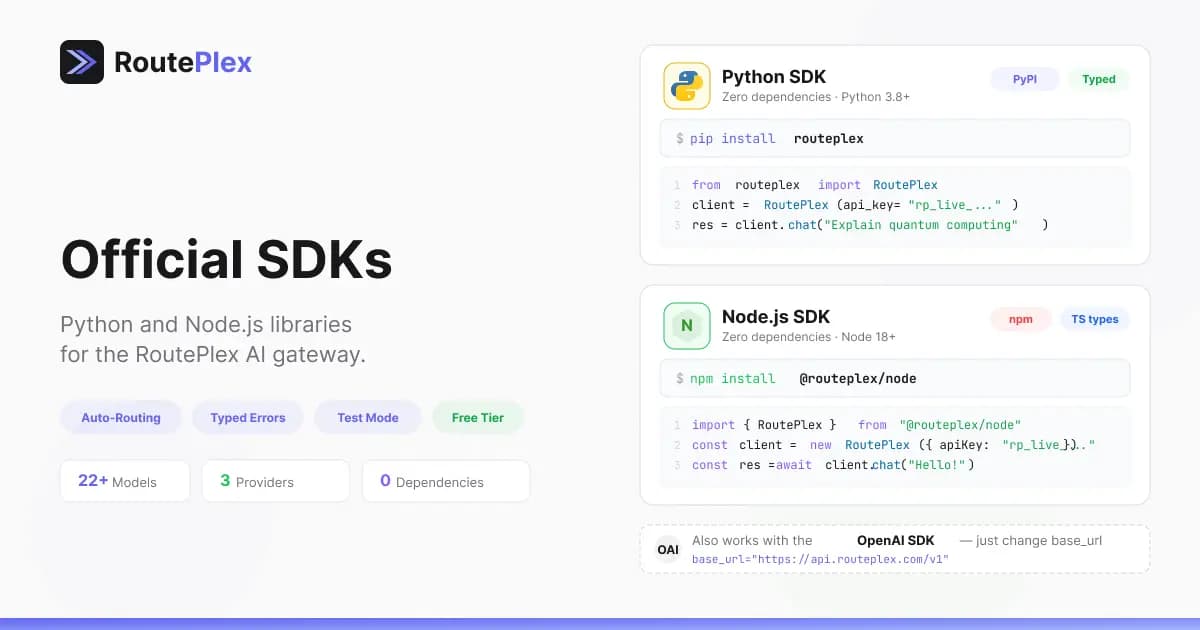
Task: Select the TS types badge
Action: (x=1094, y=319)
